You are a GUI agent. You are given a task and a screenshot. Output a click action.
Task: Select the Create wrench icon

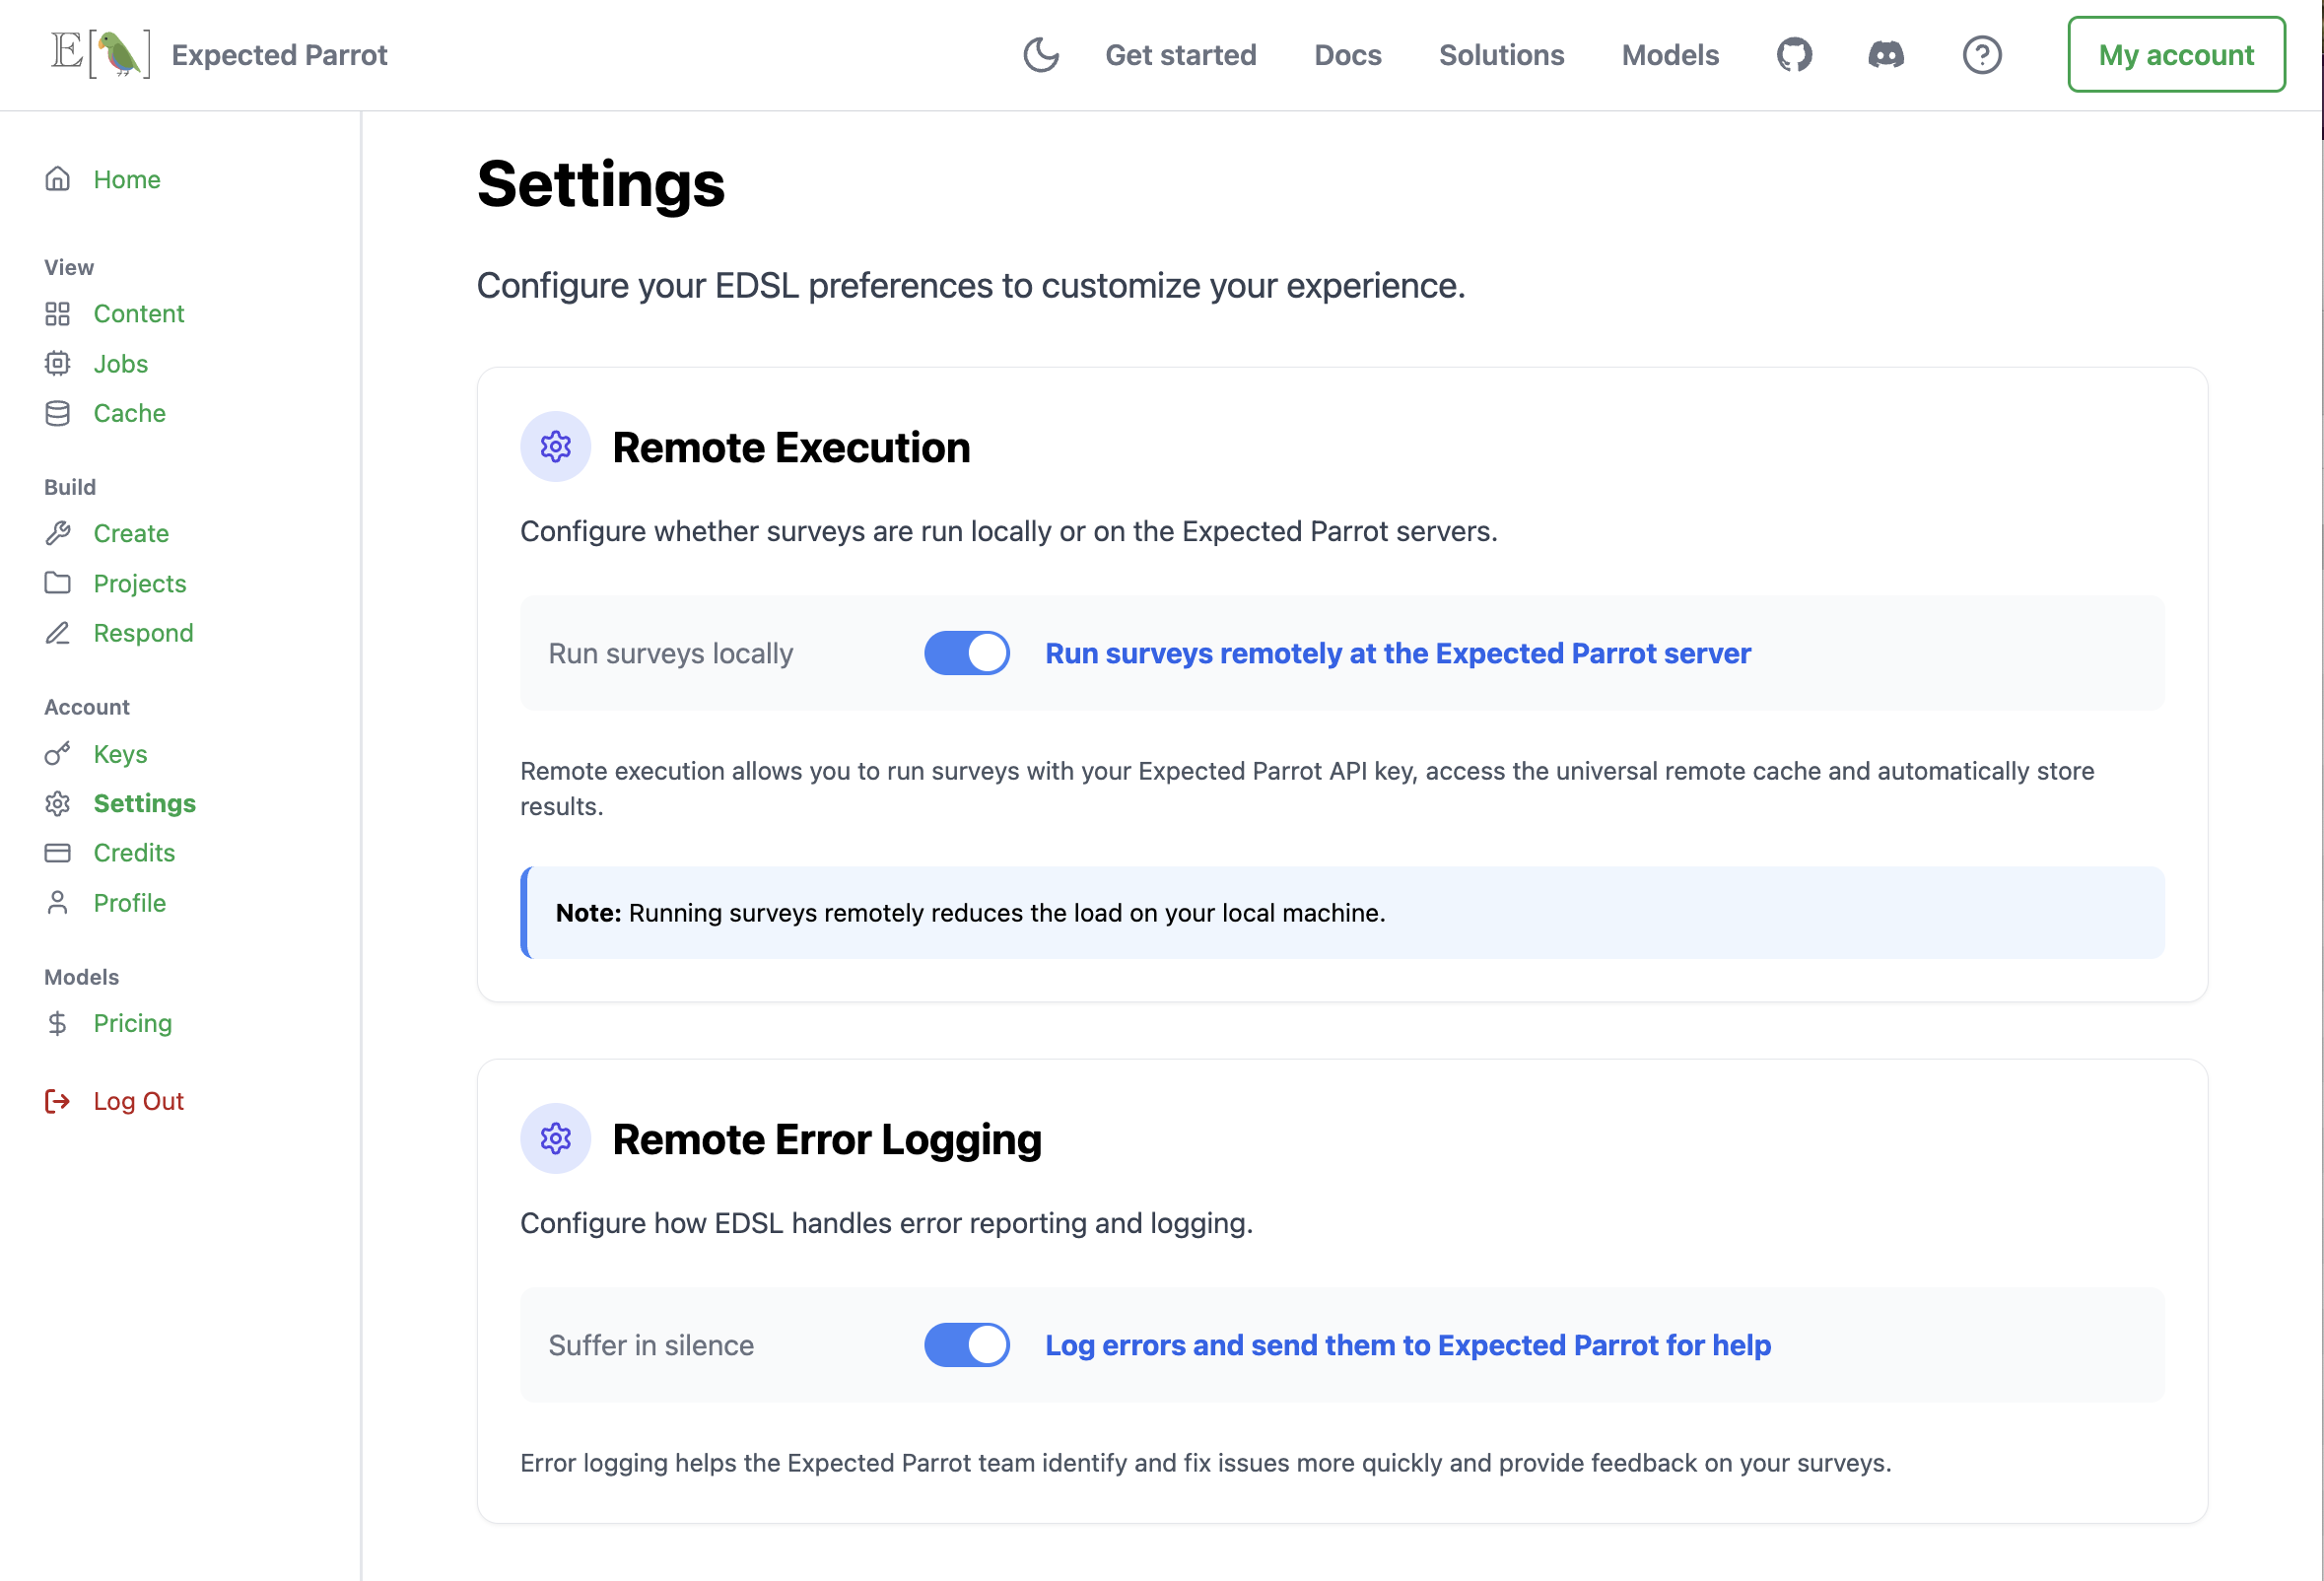pos(58,533)
